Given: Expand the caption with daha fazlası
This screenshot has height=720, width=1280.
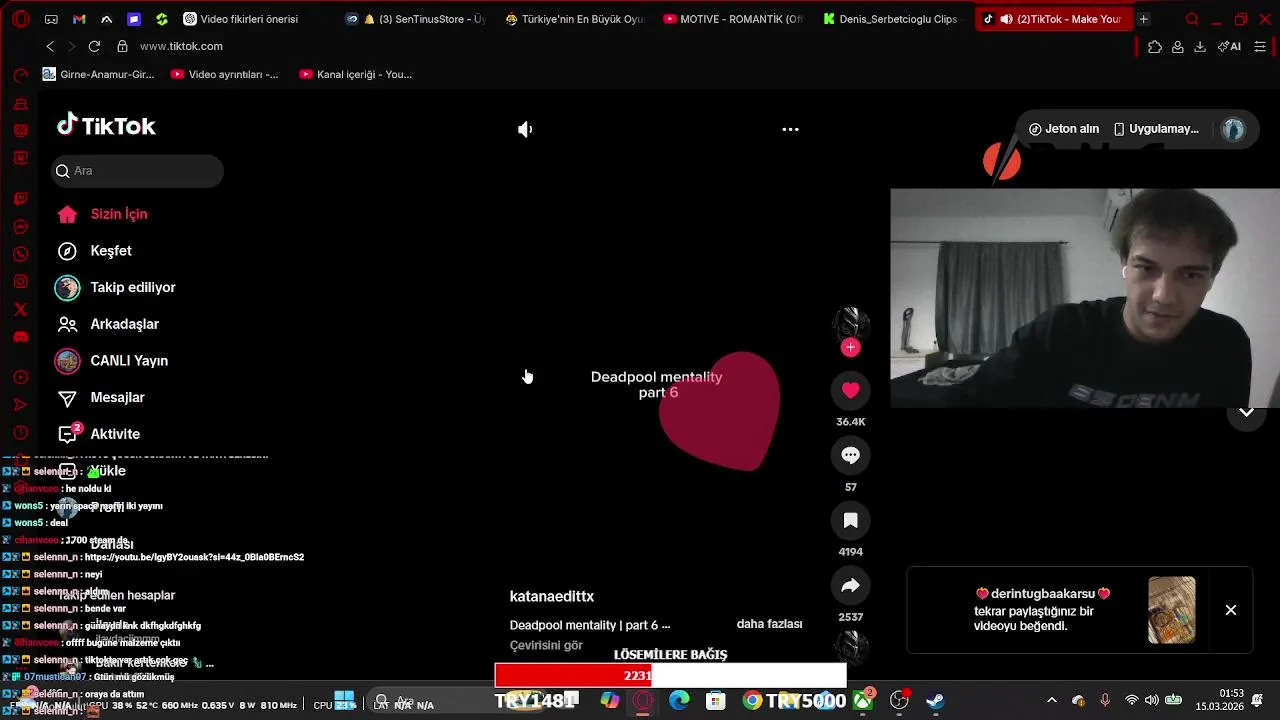Looking at the screenshot, I should [769, 624].
